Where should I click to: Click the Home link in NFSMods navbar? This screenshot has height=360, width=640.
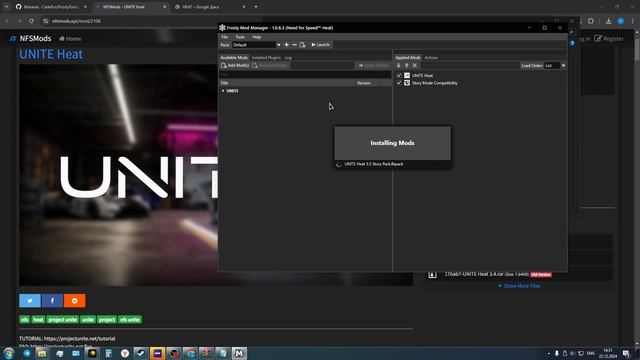pyautogui.click(x=70, y=39)
